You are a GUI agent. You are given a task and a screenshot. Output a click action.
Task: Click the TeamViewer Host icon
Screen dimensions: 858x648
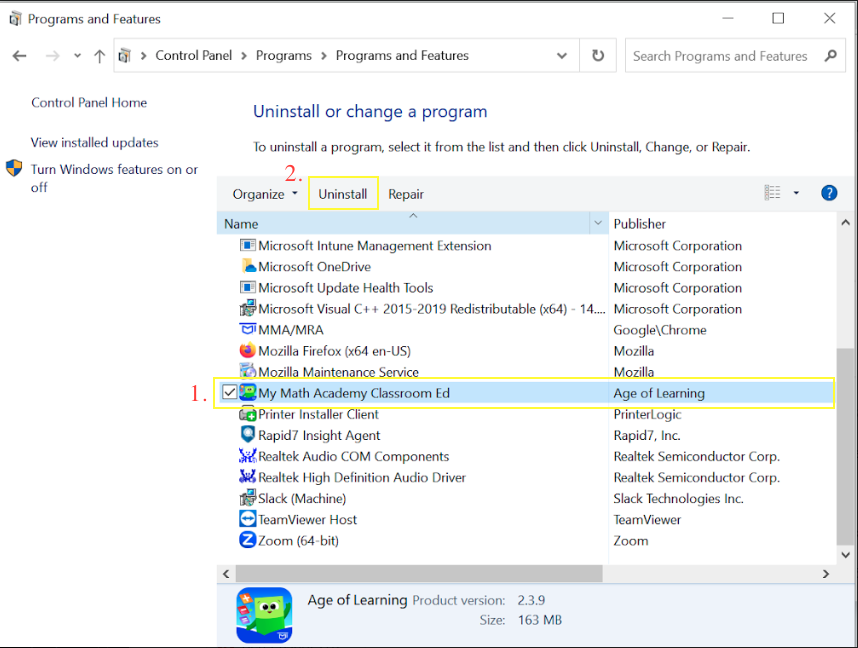248,519
